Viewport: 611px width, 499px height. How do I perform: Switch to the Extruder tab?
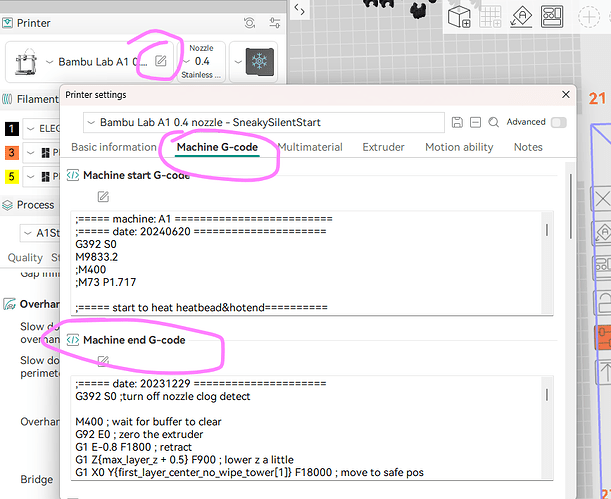point(383,147)
